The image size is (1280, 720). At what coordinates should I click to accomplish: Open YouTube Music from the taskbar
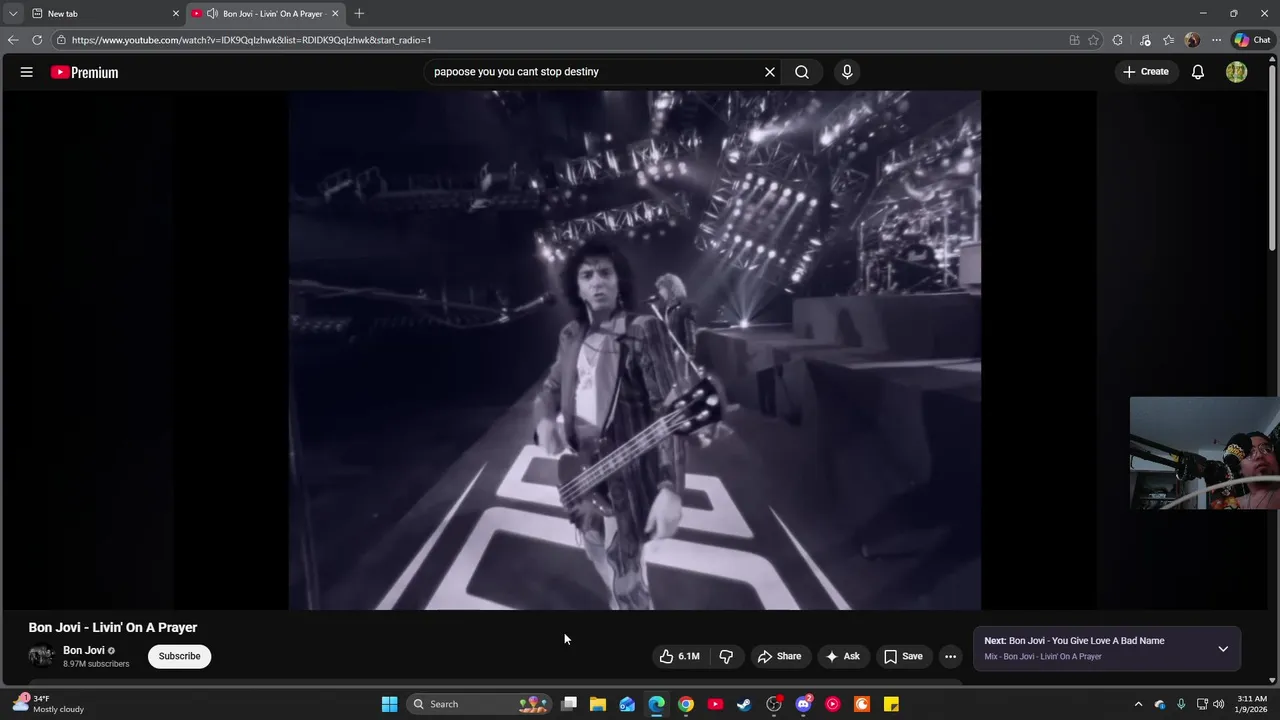click(832, 704)
